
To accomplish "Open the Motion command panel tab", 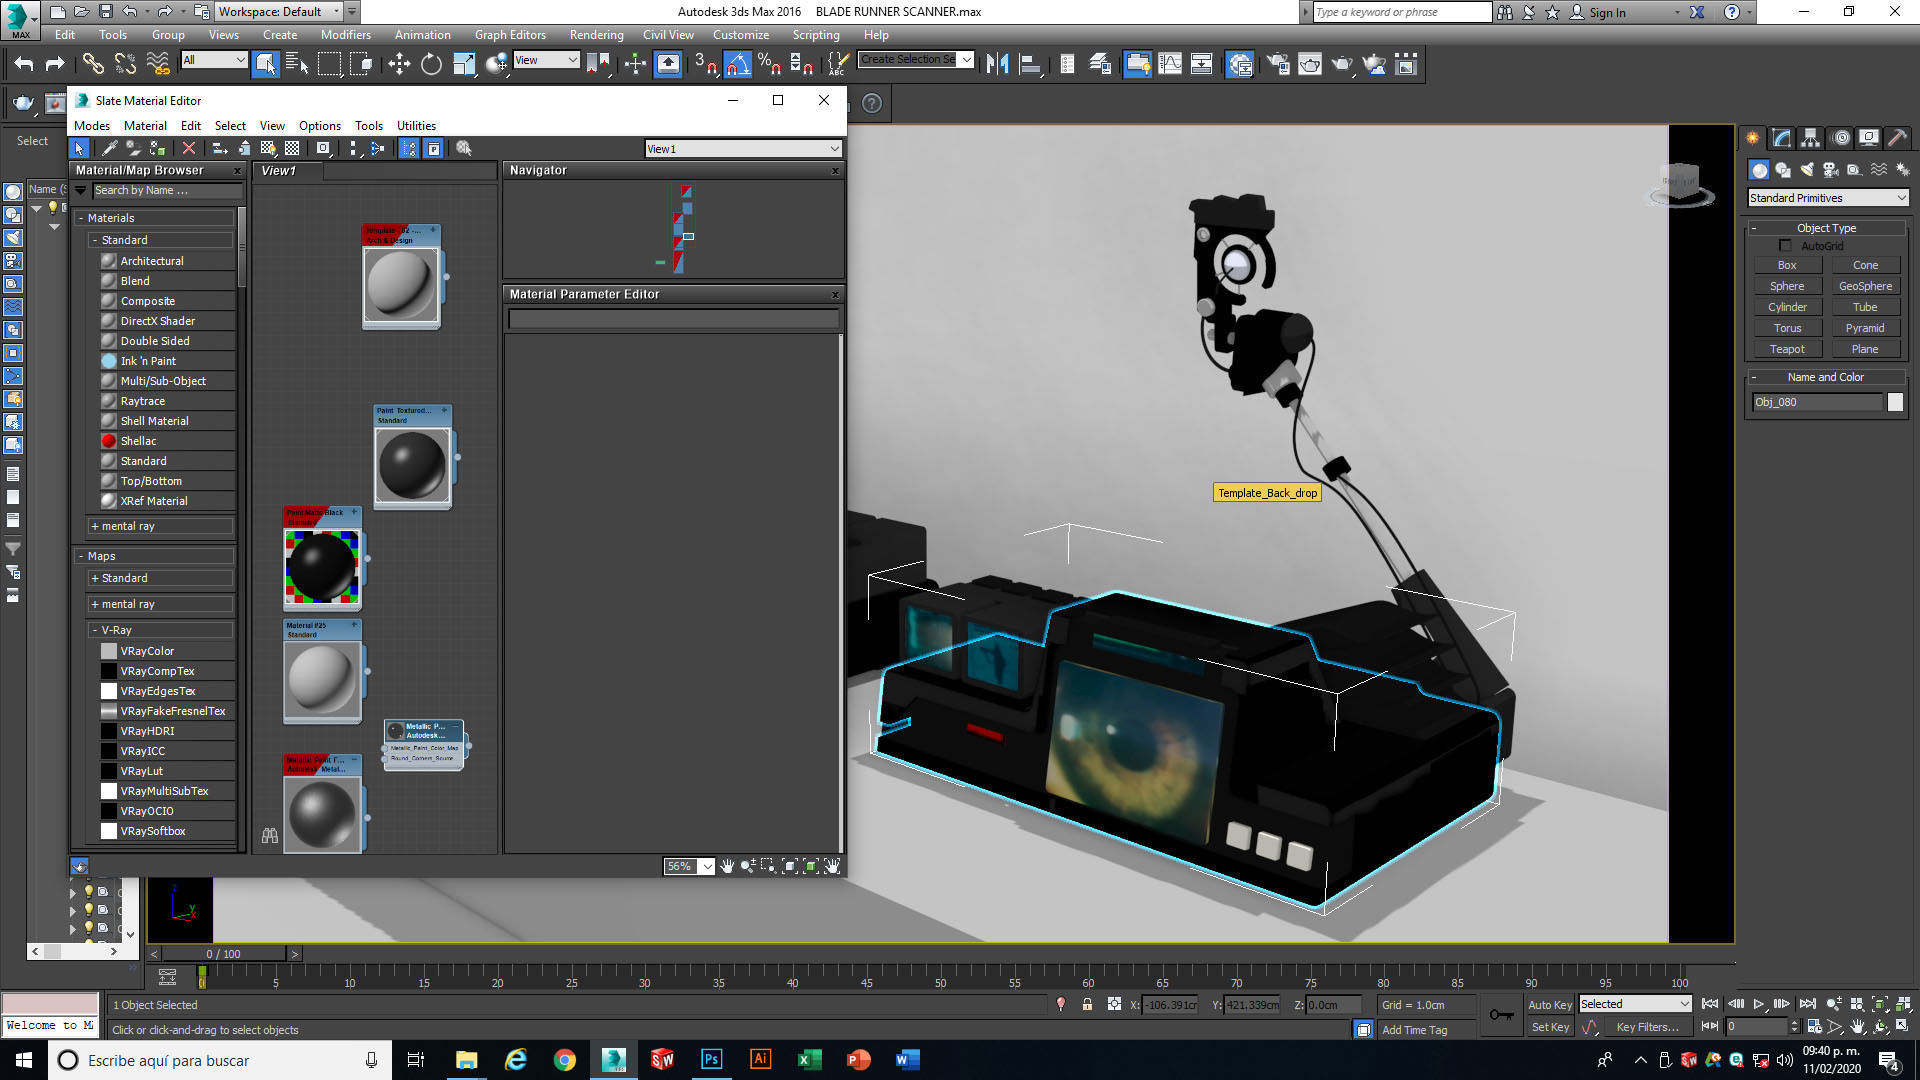I will pos(1840,138).
